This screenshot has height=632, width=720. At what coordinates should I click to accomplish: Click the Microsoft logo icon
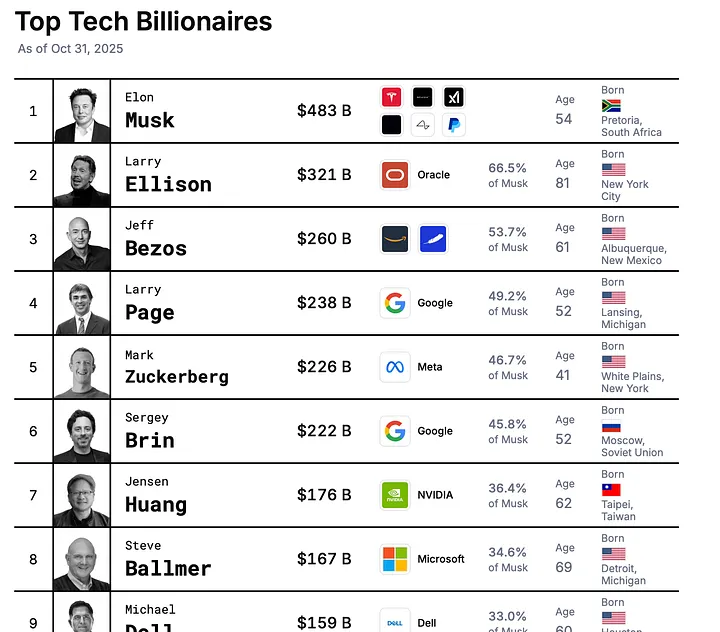pos(395,559)
